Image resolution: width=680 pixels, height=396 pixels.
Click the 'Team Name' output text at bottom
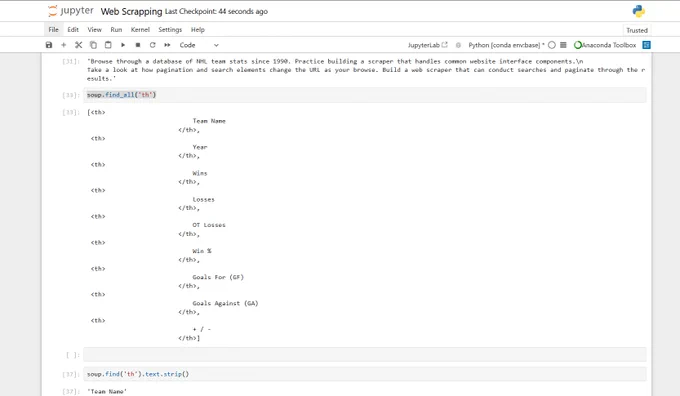107,391
